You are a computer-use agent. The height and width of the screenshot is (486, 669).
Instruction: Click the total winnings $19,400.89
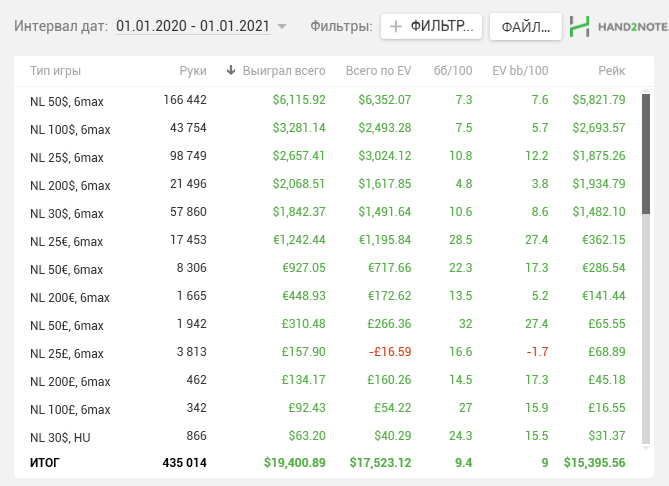pyautogui.click(x=294, y=463)
